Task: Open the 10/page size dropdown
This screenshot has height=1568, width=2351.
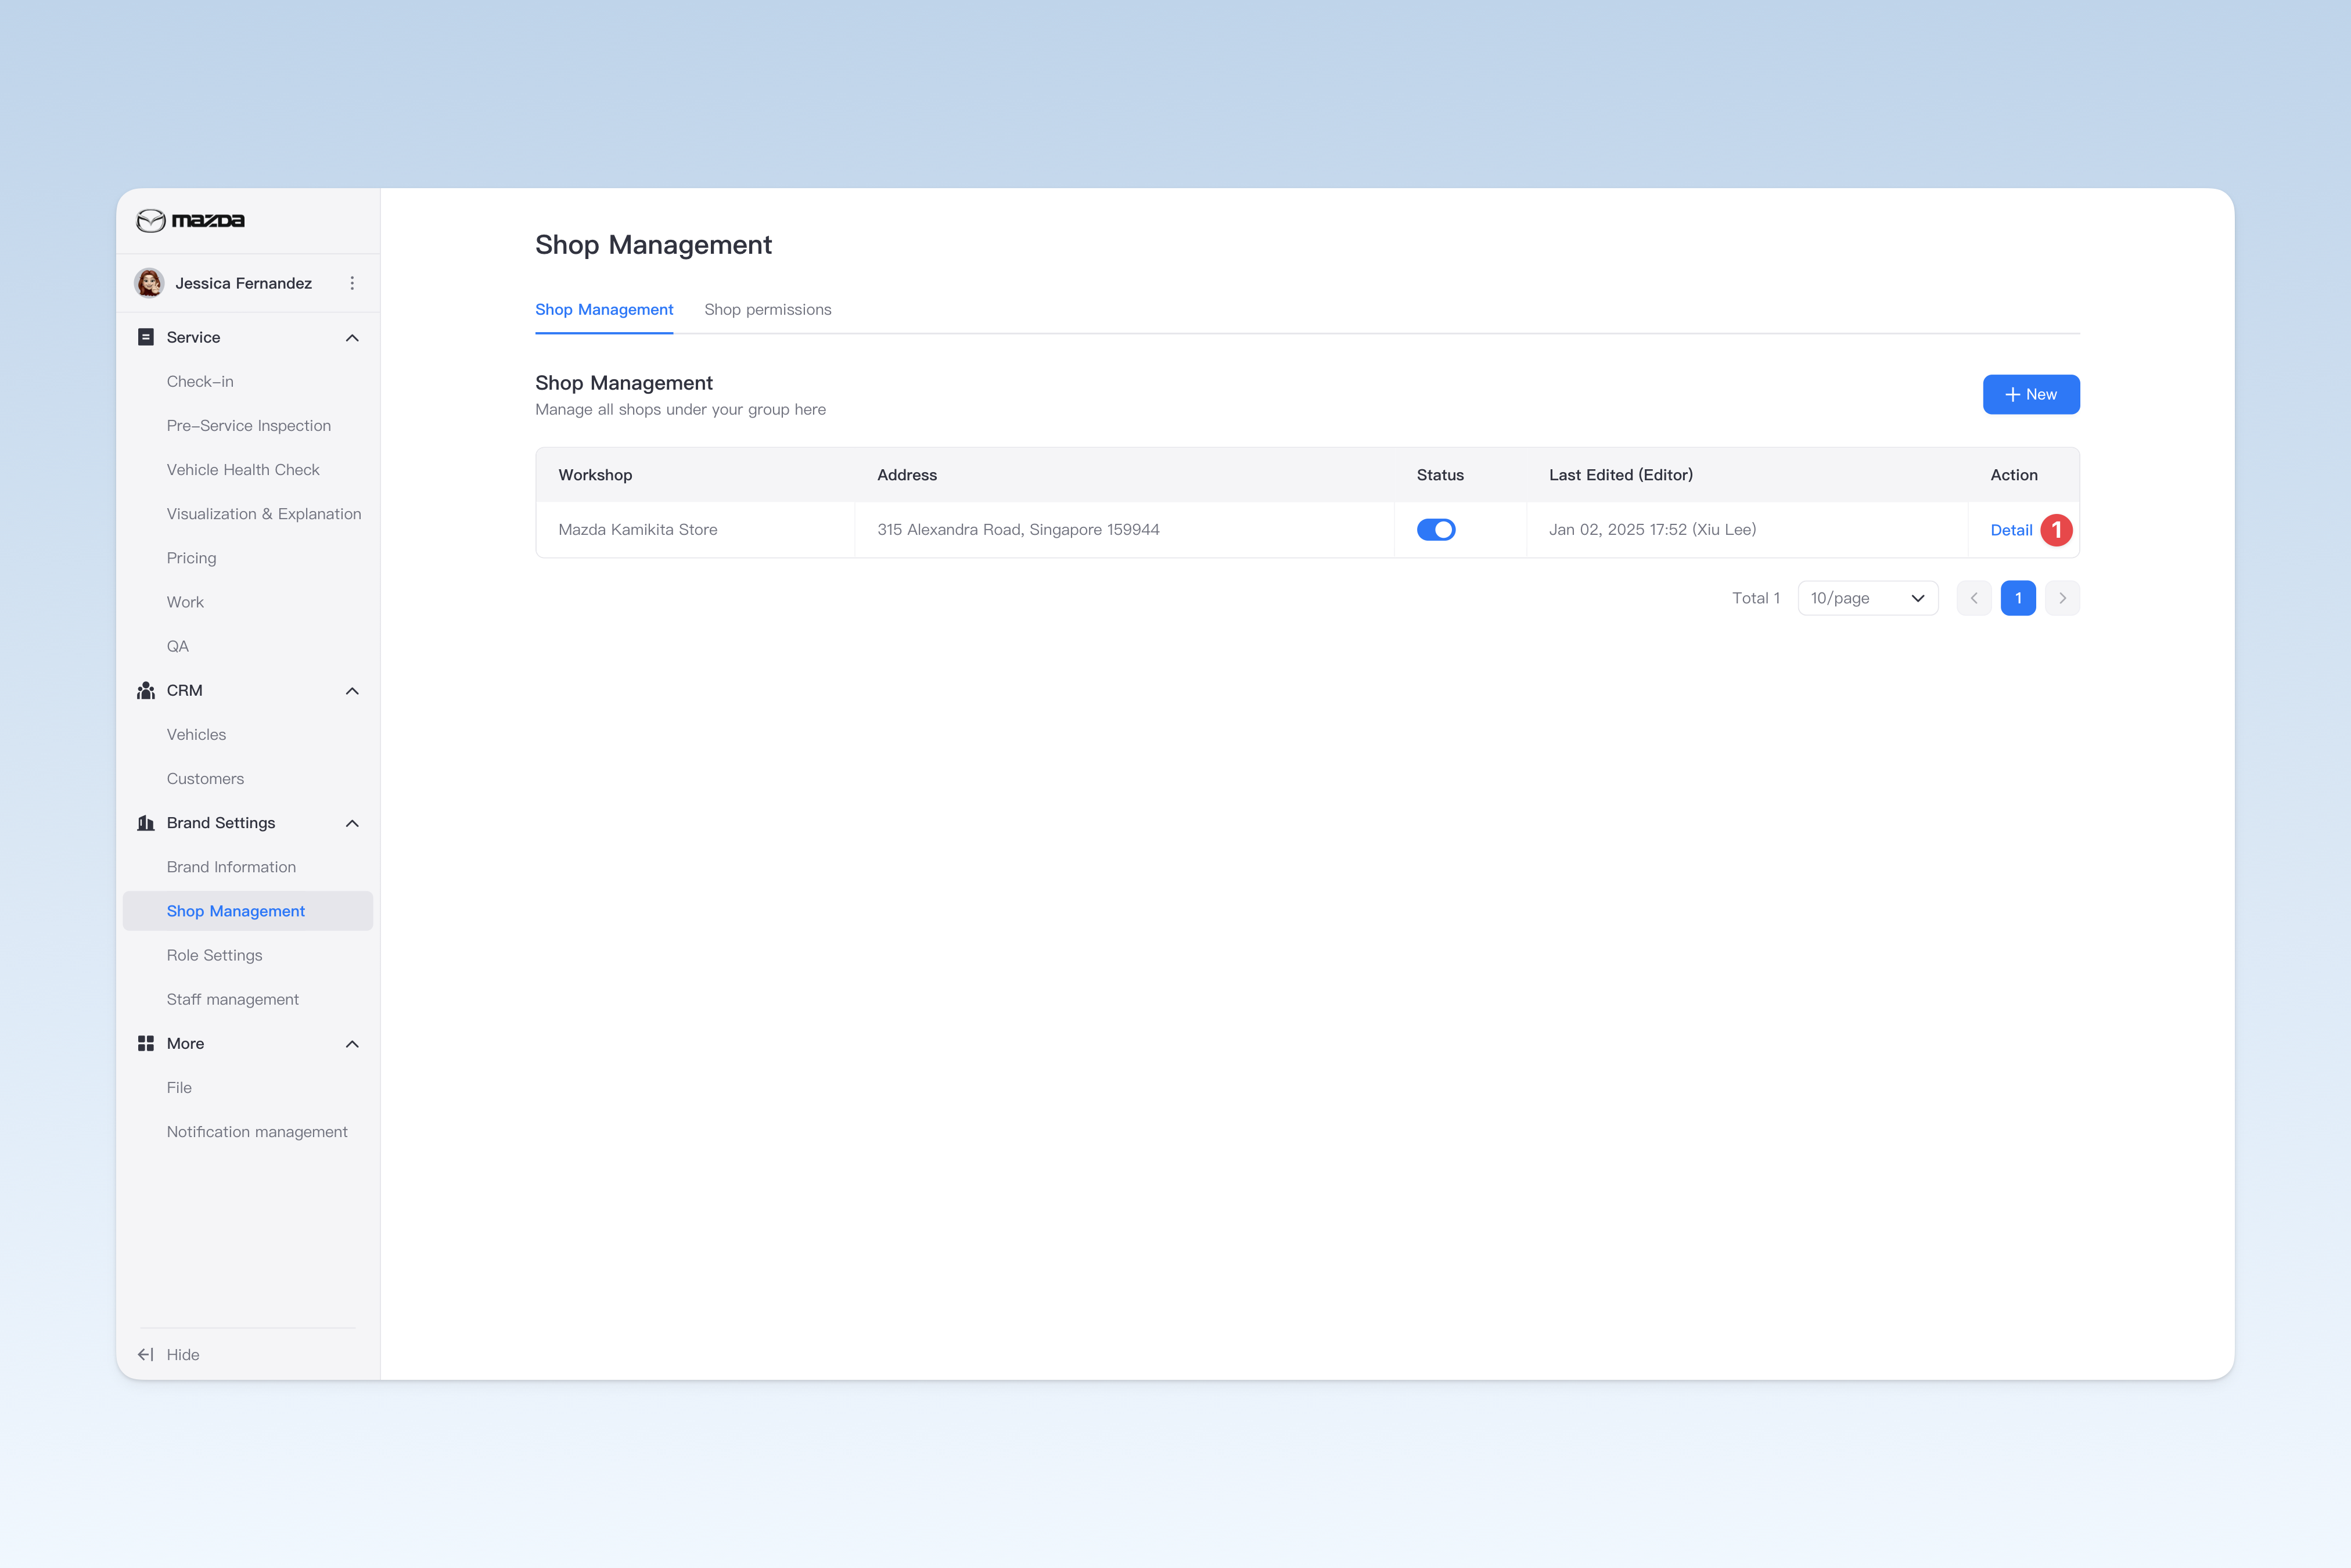Action: click(x=1868, y=598)
